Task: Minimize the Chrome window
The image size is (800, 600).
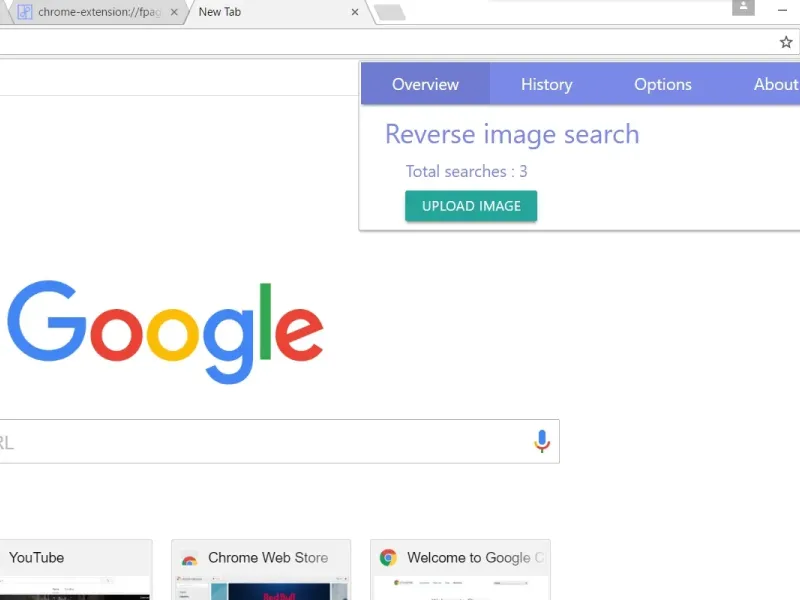Action: pyautogui.click(x=782, y=10)
